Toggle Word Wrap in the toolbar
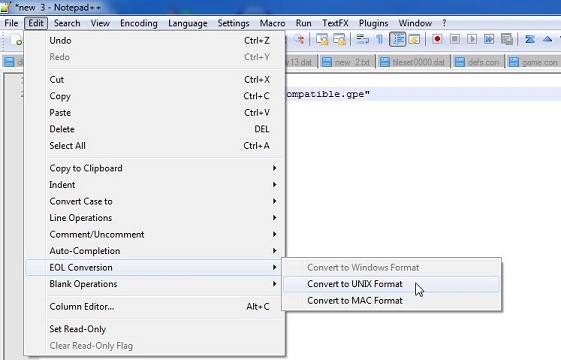Screen dimensions: 561x360 (x=362, y=39)
